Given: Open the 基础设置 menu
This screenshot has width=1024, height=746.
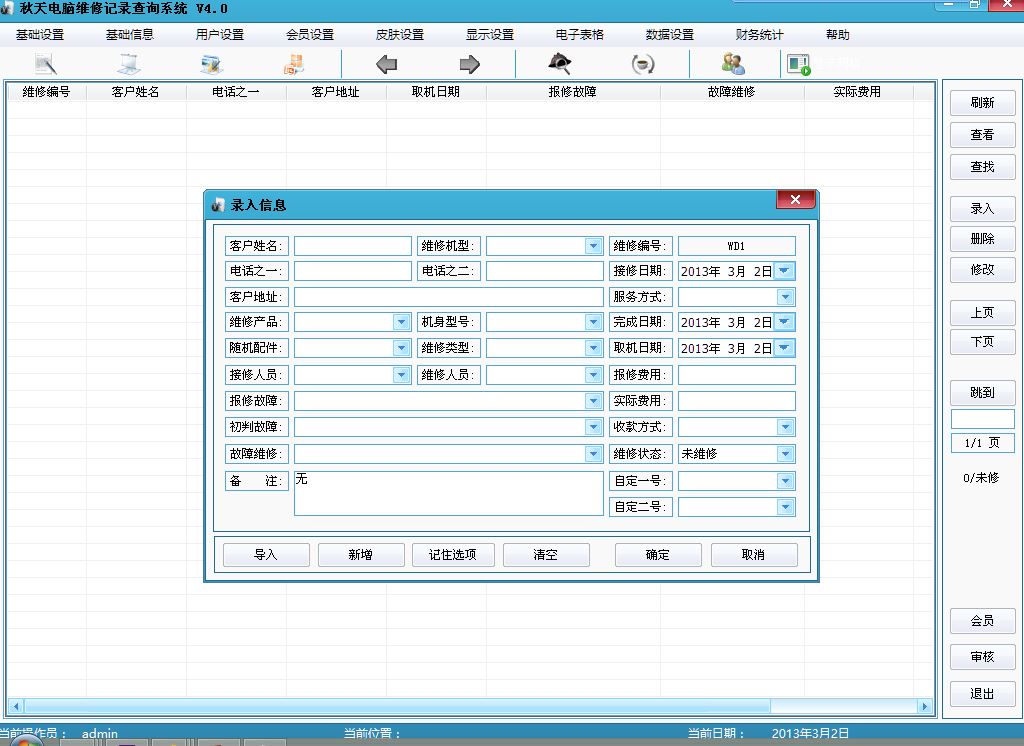Looking at the screenshot, I should coord(40,35).
